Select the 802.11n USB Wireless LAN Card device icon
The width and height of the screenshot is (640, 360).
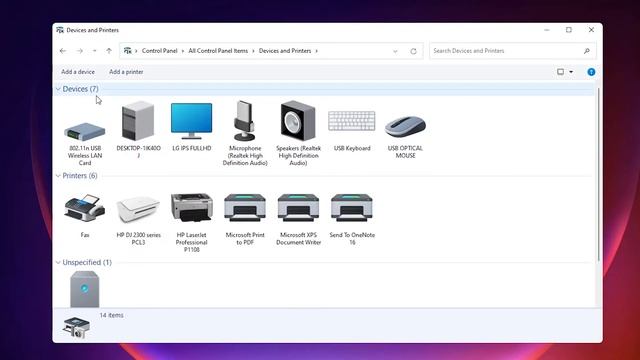(84, 131)
